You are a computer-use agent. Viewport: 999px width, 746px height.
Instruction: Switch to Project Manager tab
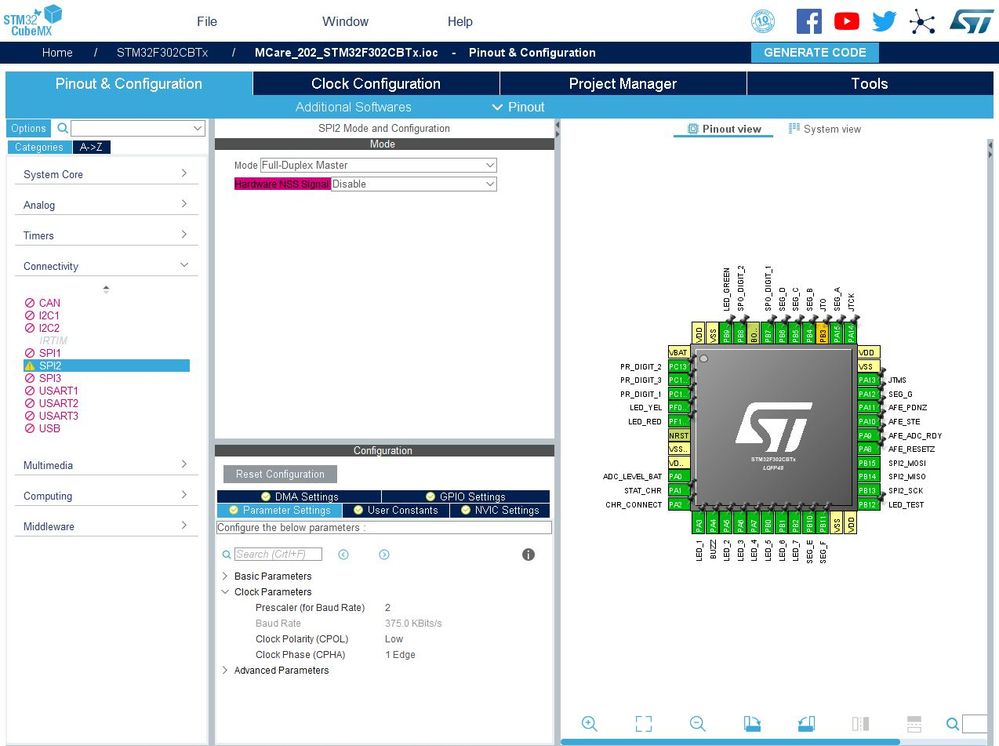(622, 83)
